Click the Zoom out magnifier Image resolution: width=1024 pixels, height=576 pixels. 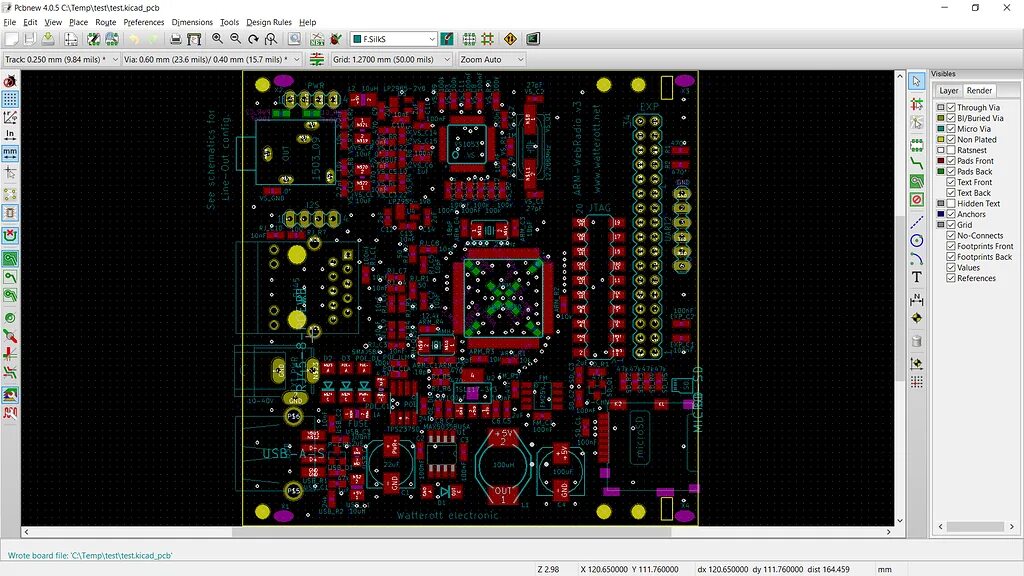(x=236, y=39)
